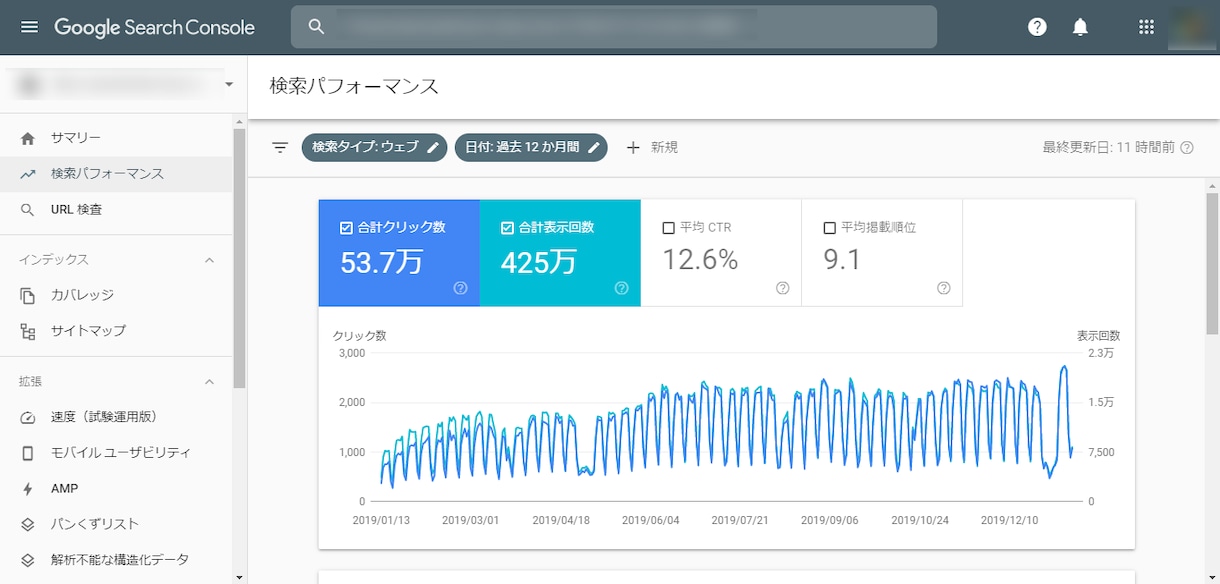1220x584 pixels.
Task: Click the 53.7万 total clicks value
Action: 381,262
